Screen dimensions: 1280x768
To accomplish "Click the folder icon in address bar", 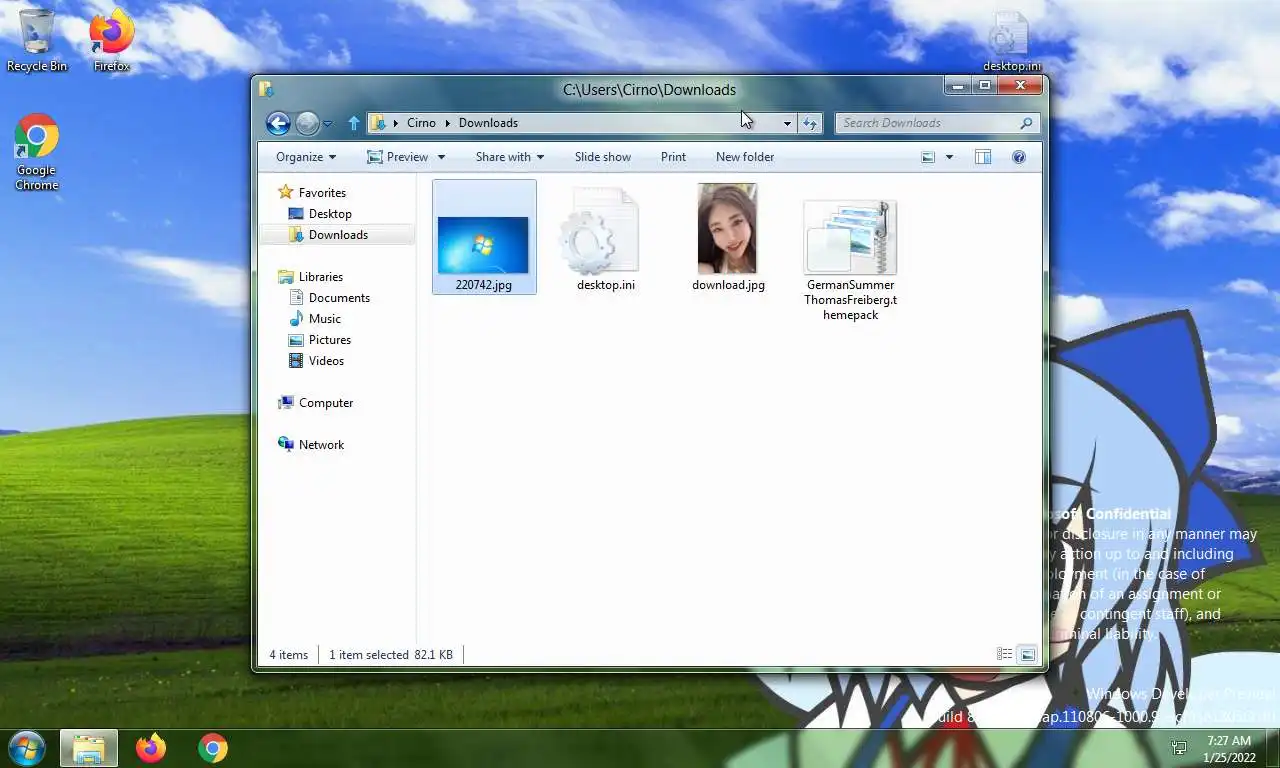I will click(x=378, y=123).
